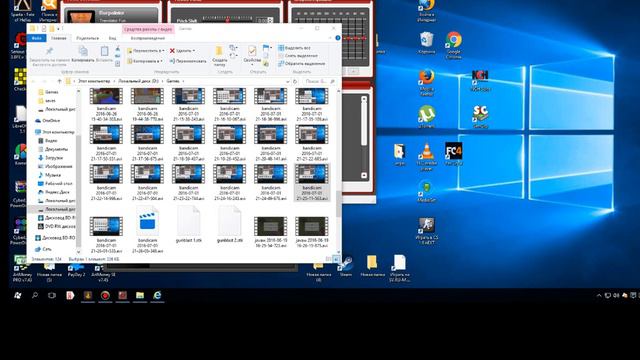The width and height of the screenshot is (640, 360).
Task: Switch to the Главная ribbon tab
Action: tap(59, 38)
